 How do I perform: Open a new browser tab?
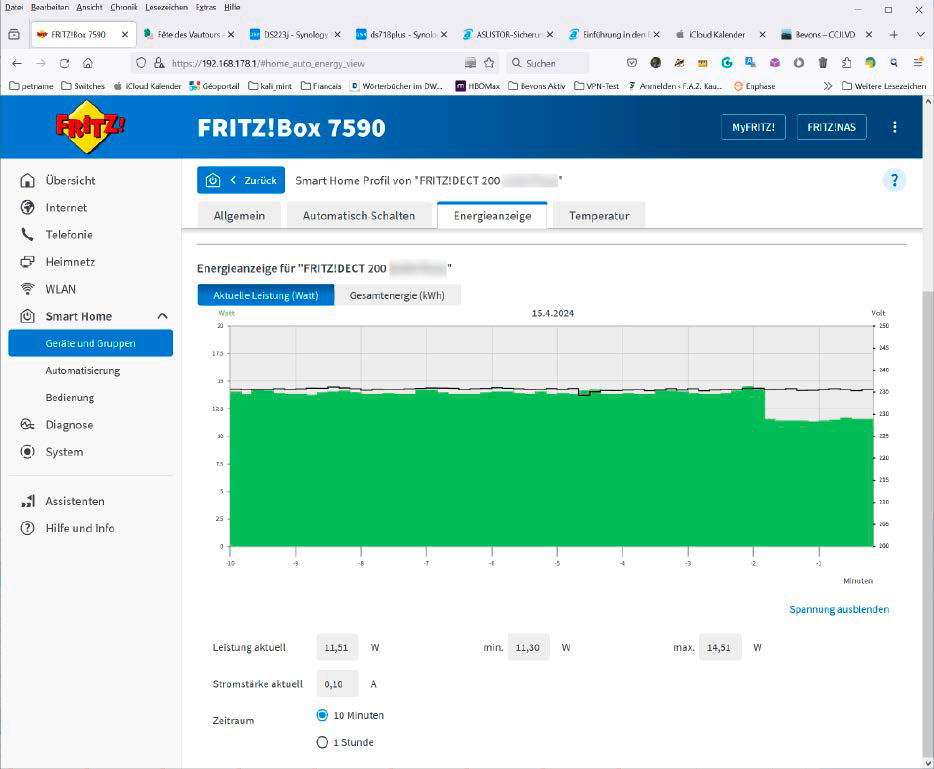tap(893, 35)
